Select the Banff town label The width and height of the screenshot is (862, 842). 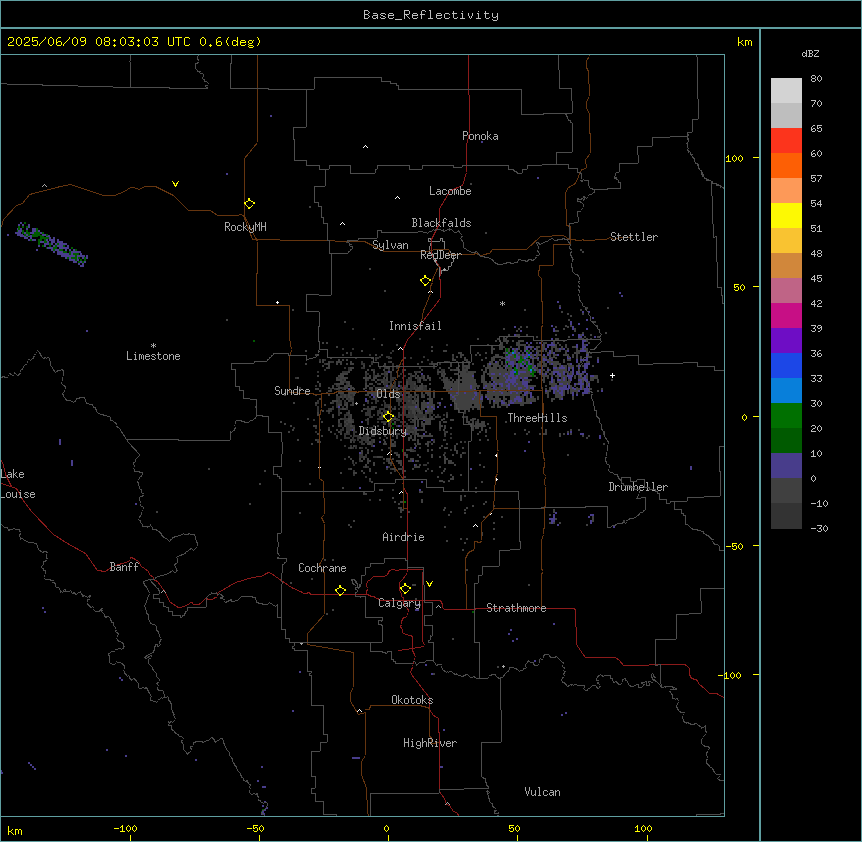124,567
